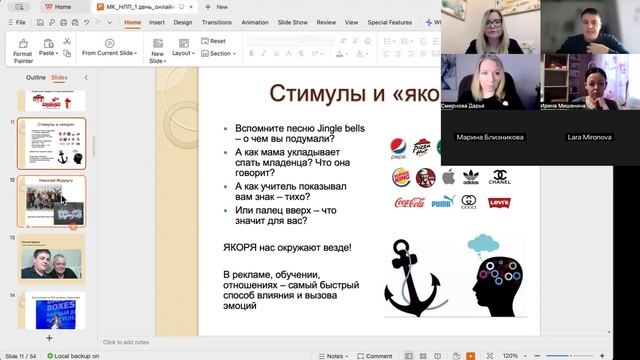
Task: Toggle Normal view button in status bar
Action: tap(408, 356)
